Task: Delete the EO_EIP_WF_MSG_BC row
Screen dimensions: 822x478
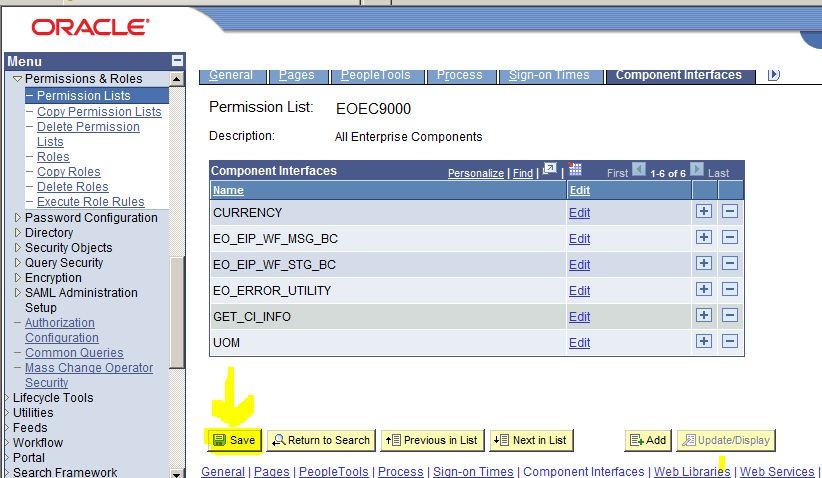Action: click(730, 237)
